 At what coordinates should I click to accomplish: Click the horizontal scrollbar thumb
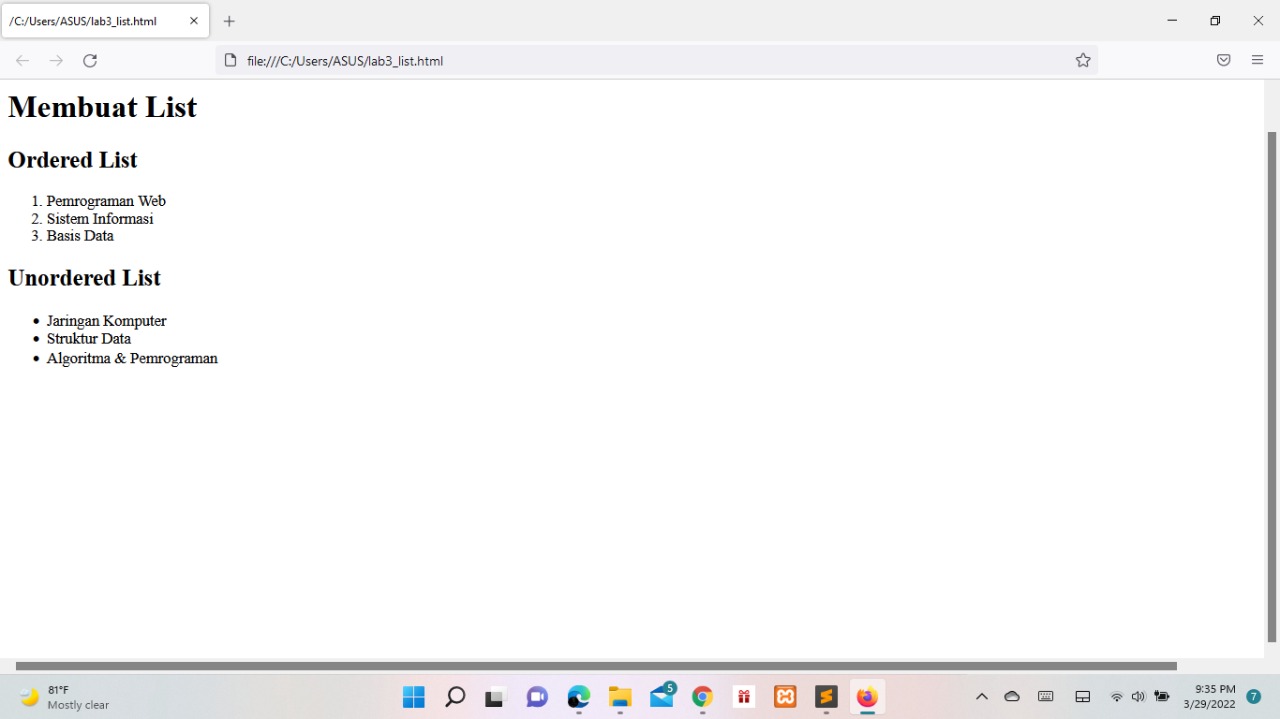[596, 665]
